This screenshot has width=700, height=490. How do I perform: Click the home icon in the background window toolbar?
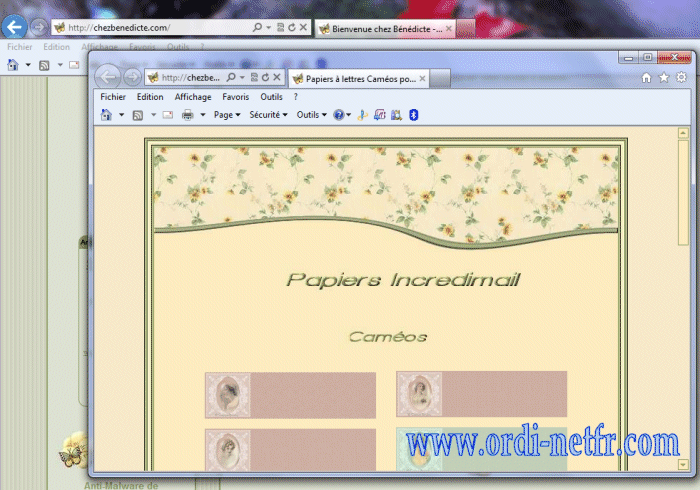click(13, 65)
